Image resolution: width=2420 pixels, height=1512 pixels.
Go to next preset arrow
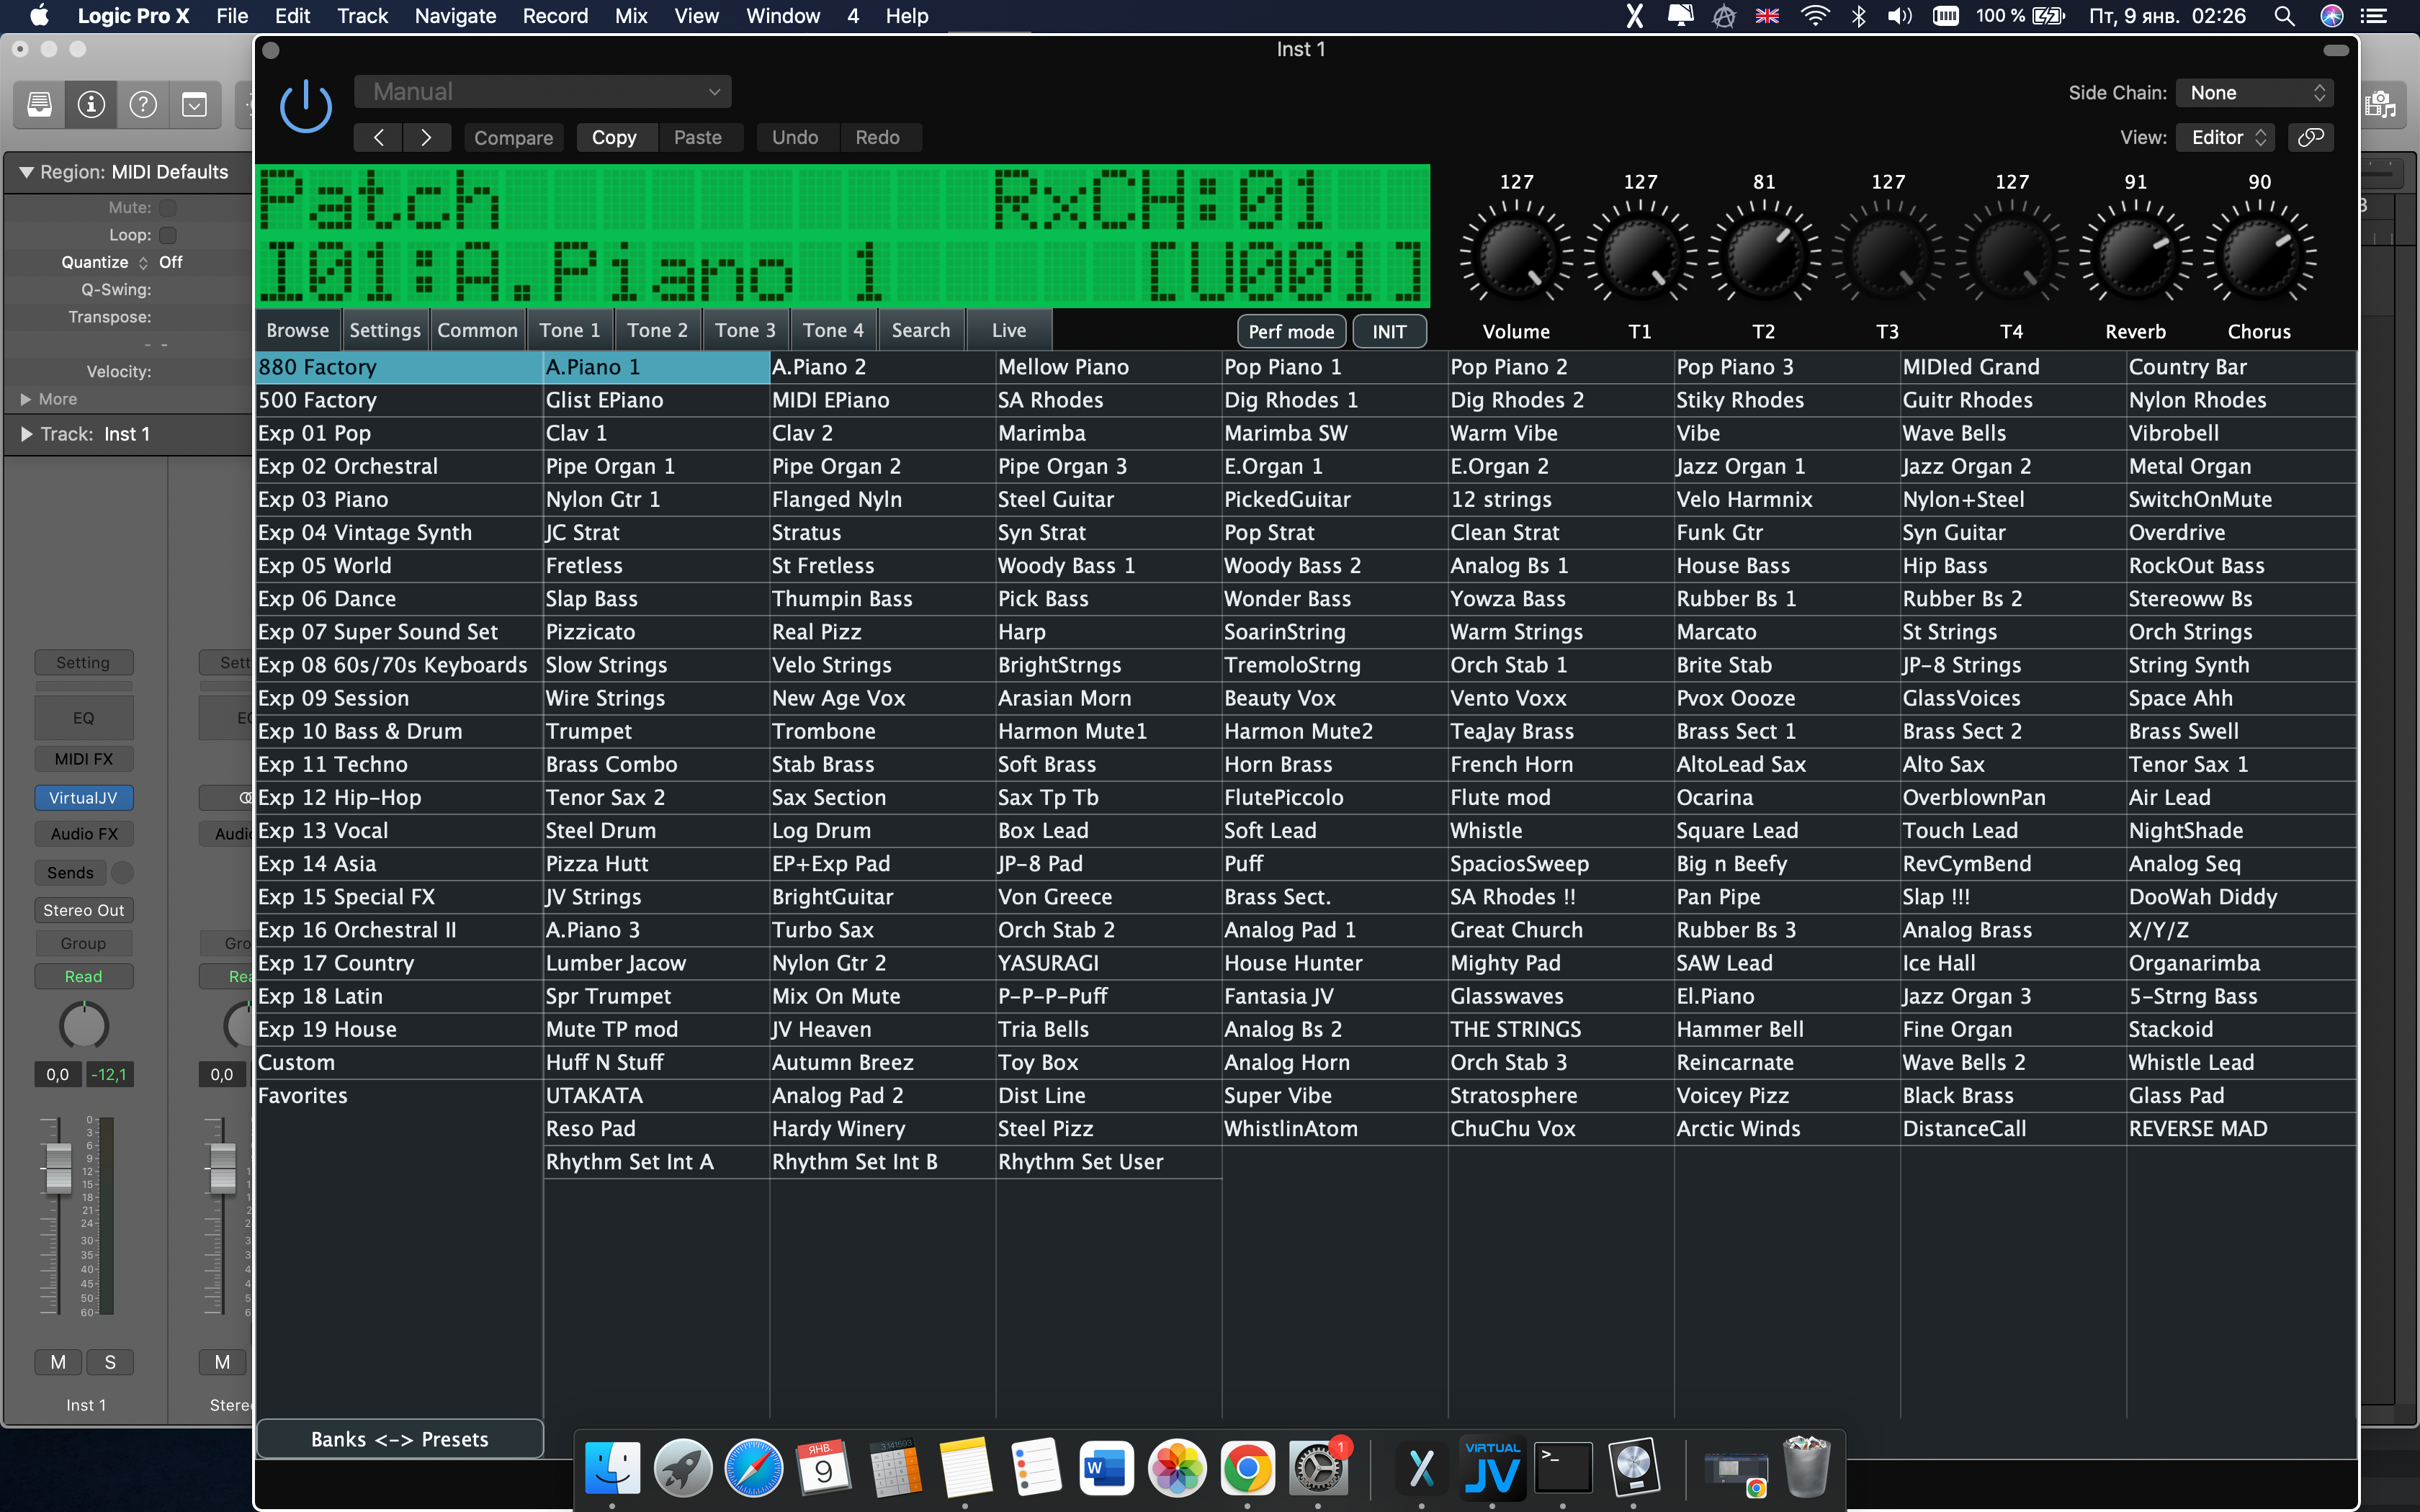click(426, 137)
